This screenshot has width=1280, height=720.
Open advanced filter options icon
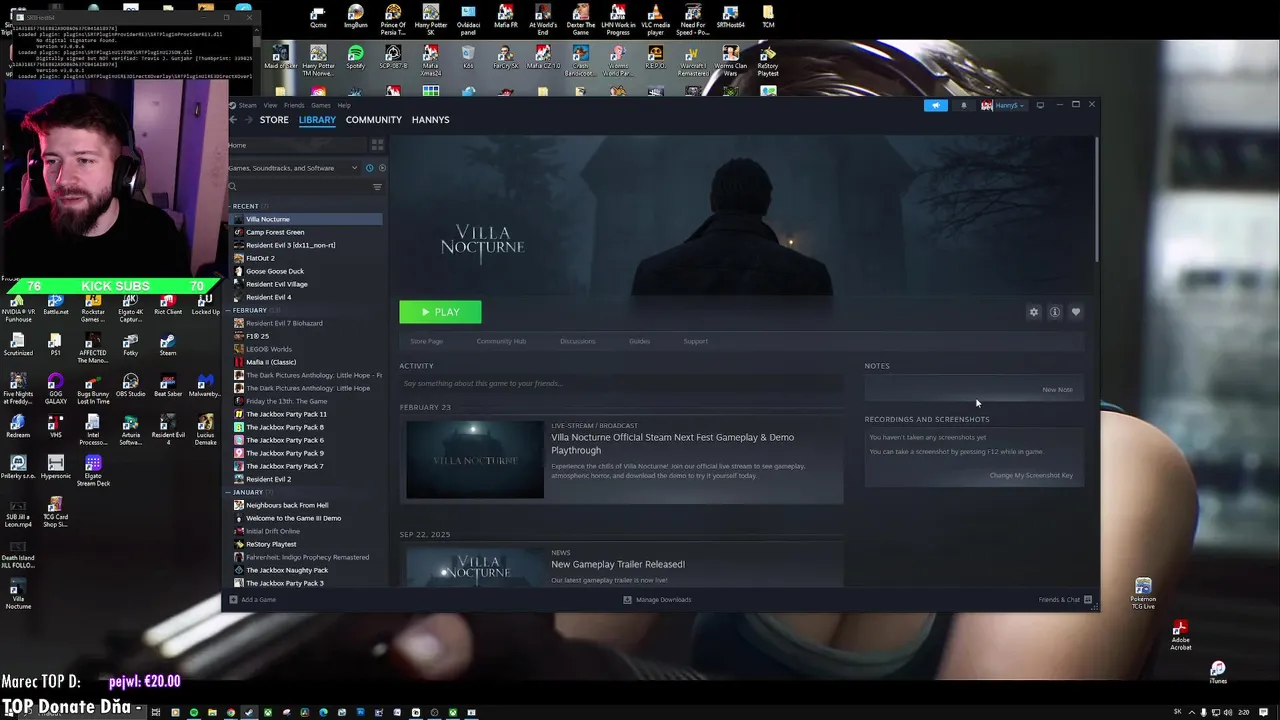point(377,187)
